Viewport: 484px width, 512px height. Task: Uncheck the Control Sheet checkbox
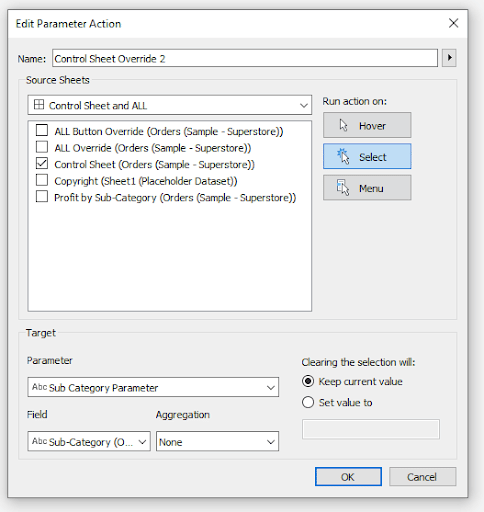(x=42, y=163)
